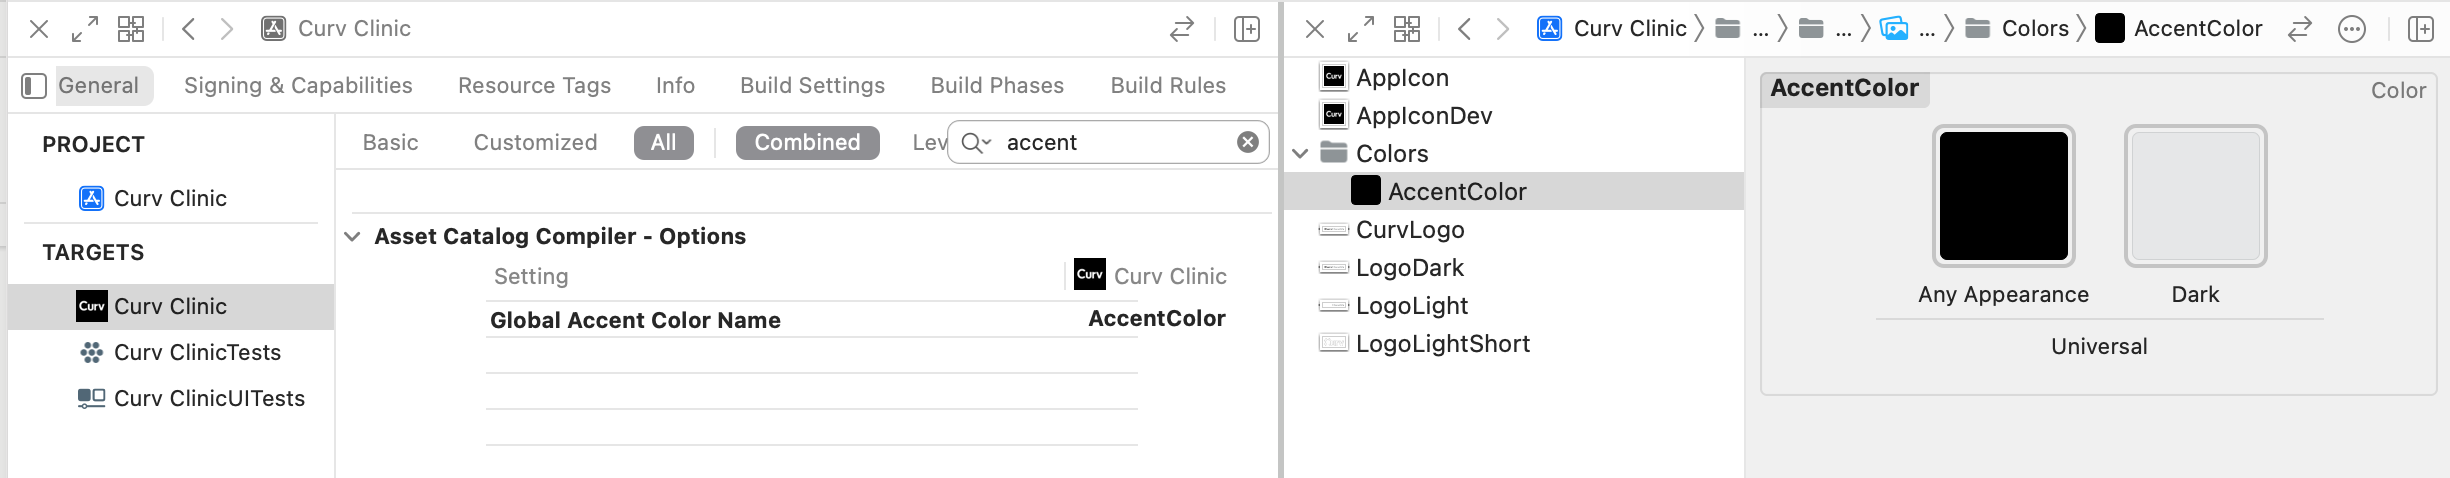Viewport: 2450px width, 478px height.
Task: Open the ellipsis options menu in right editor
Action: 2352,29
